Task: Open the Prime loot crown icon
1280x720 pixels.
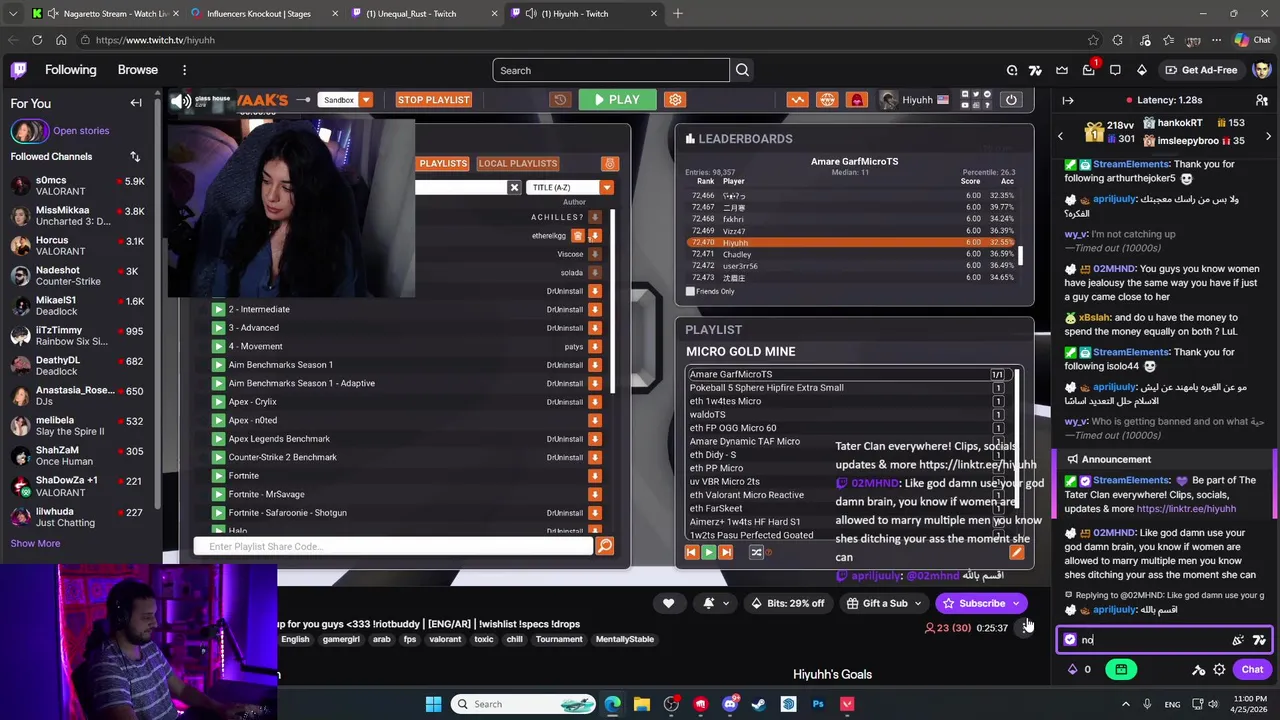Action: pos(1062,70)
